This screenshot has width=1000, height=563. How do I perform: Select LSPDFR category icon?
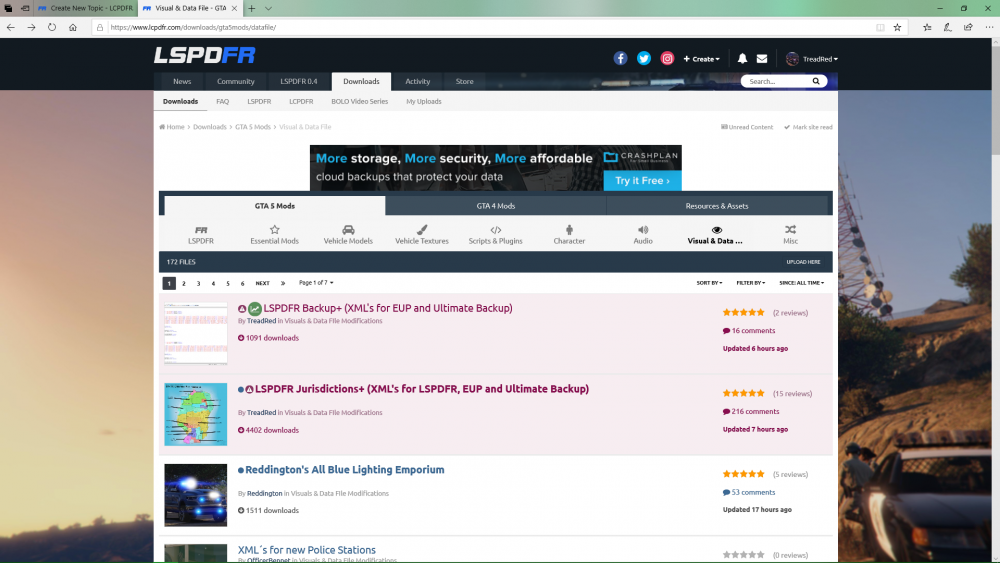[201, 235]
